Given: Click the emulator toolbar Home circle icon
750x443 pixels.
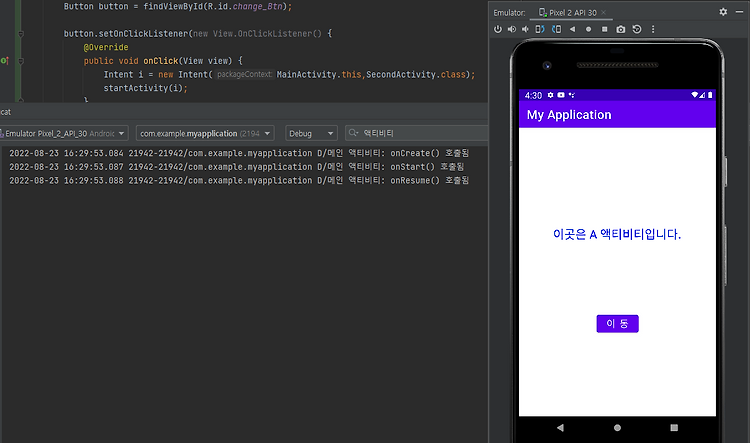Looking at the screenshot, I should 588,29.
